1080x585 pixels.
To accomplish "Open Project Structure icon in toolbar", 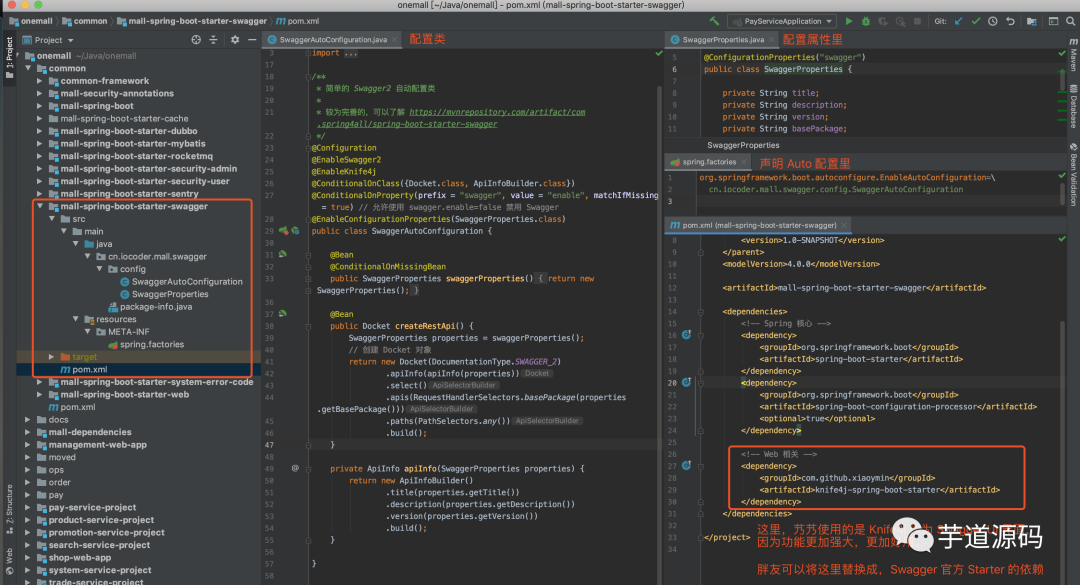I will coord(1032,21).
